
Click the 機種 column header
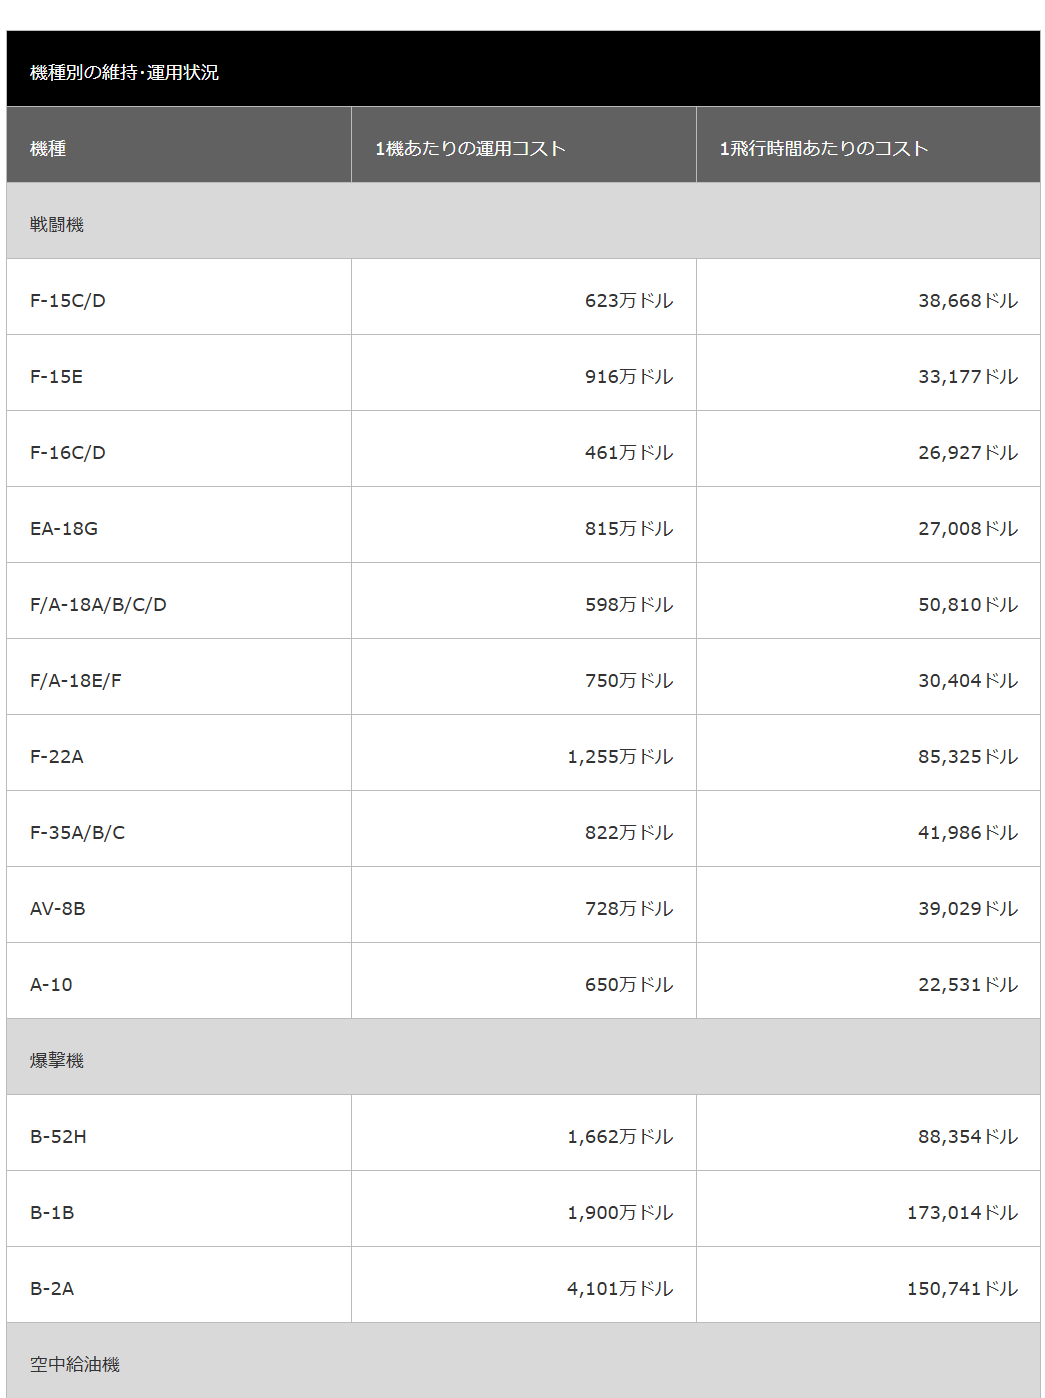[48, 148]
